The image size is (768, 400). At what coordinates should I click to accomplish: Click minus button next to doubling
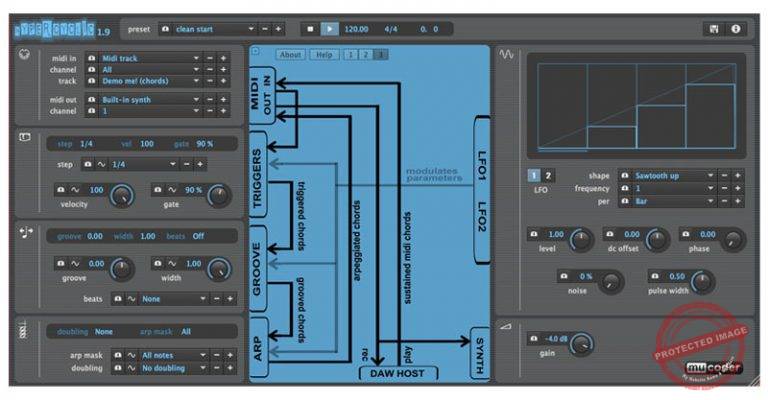coord(216,368)
